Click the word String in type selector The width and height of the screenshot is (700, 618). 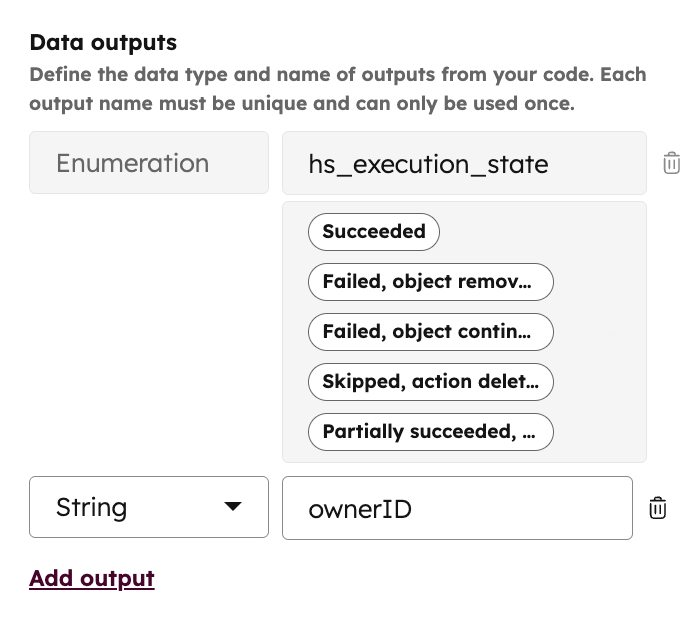[91, 507]
